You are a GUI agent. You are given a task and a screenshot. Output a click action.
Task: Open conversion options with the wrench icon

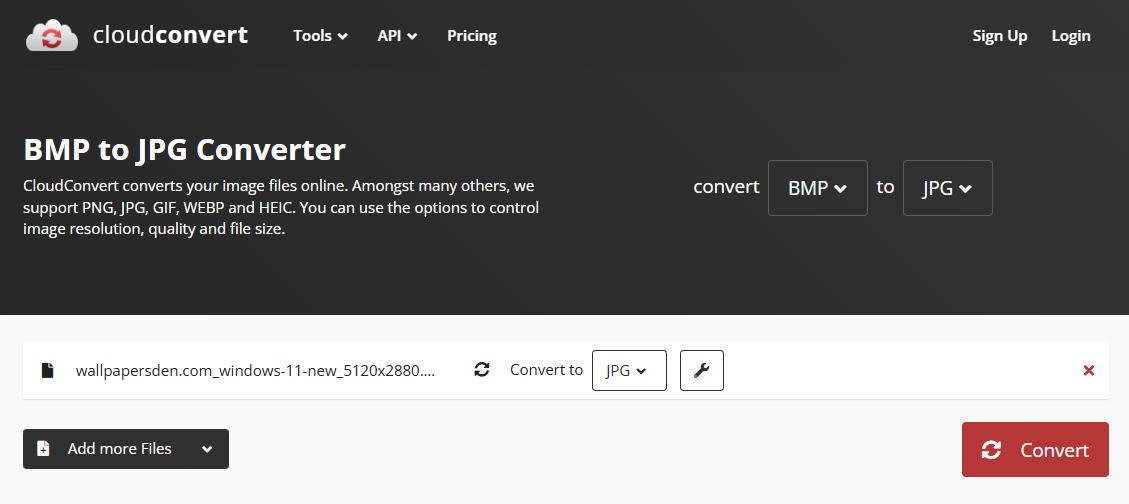point(701,370)
